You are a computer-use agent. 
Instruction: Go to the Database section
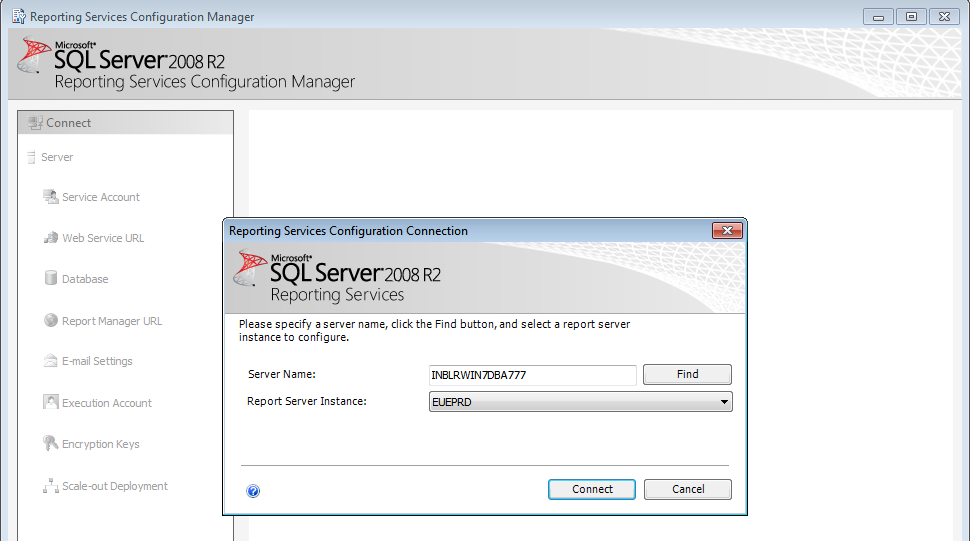(x=85, y=279)
